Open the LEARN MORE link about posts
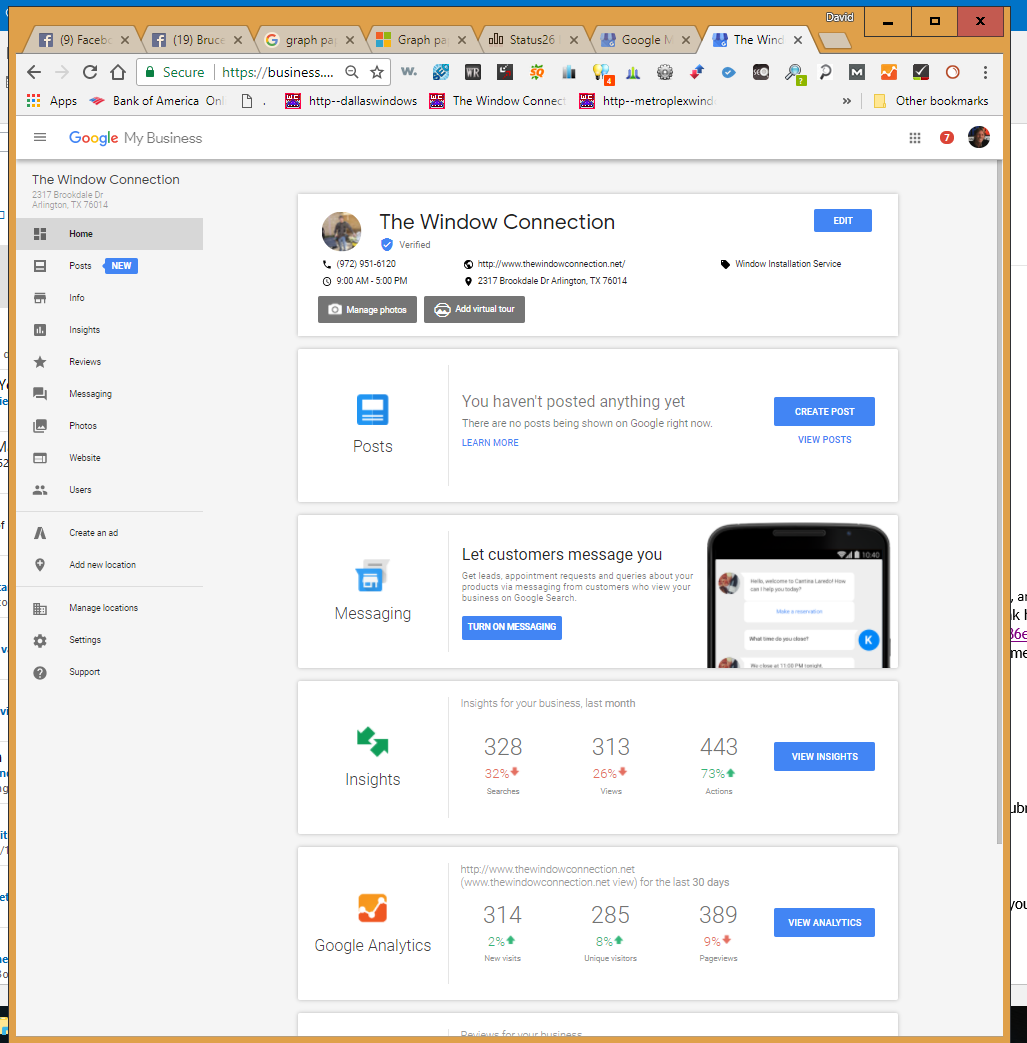Screen dimensions: 1027x1043 (490, 442)
